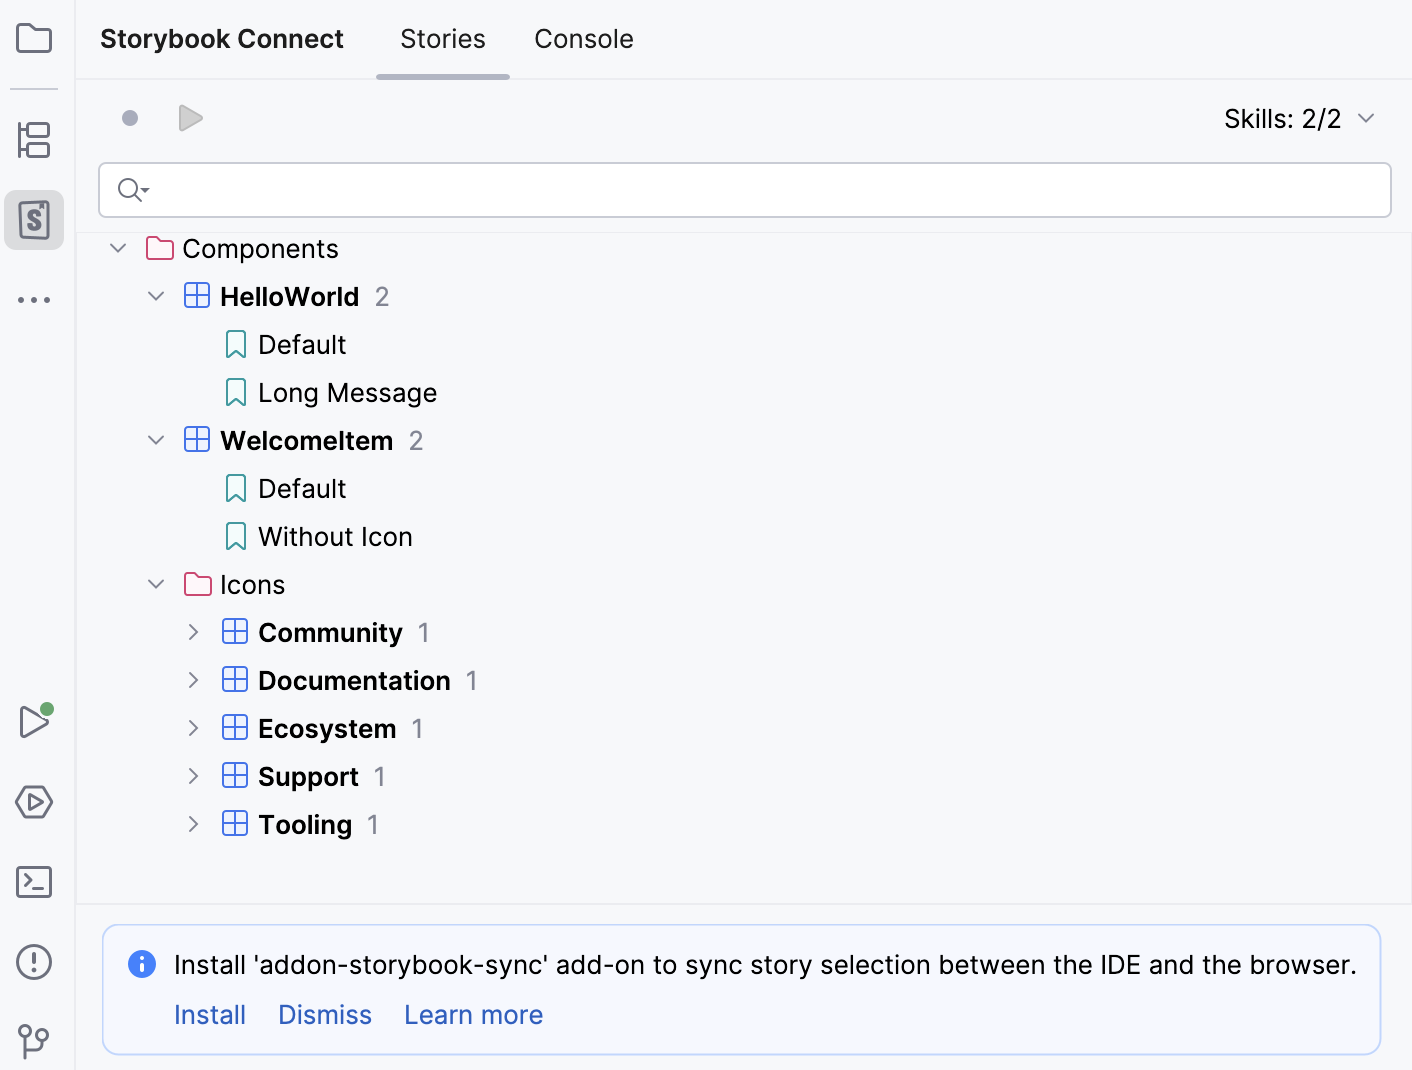Select the Tooling component label
The width and height of the screenshot is (1412, 1070).
305,825
